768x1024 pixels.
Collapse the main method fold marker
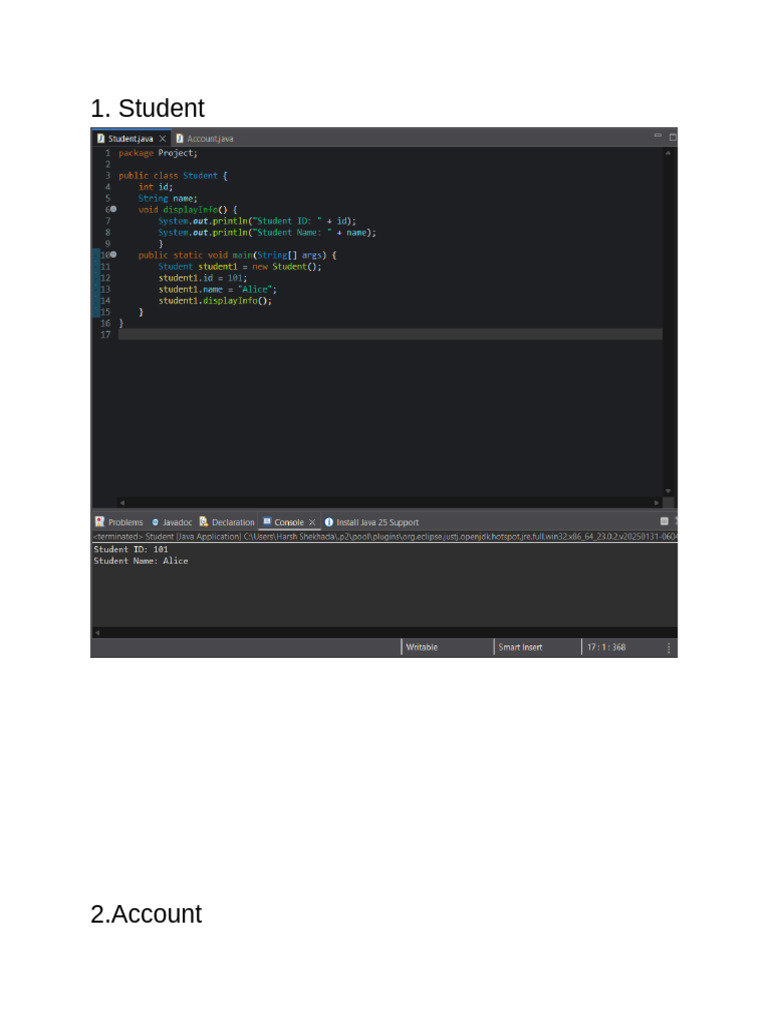tap(113, 255)
